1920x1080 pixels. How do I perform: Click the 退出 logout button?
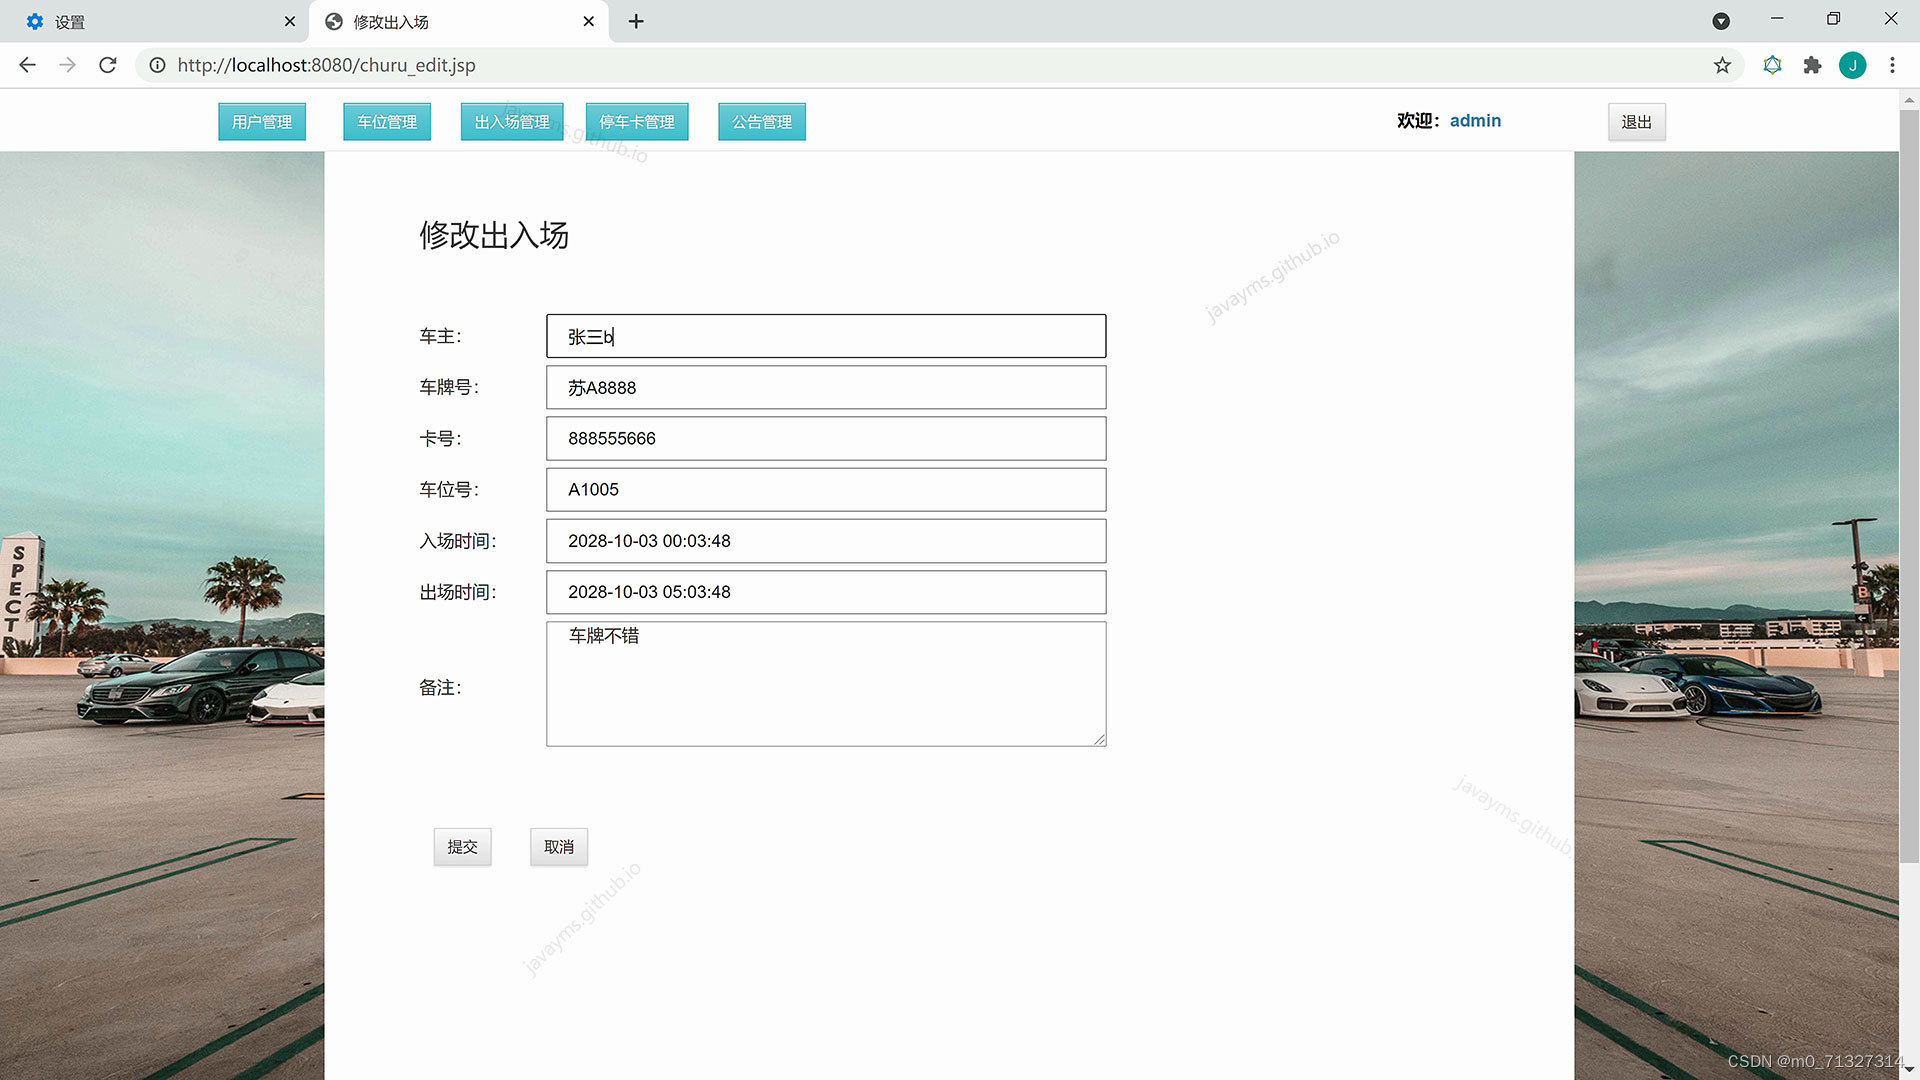1637,122
